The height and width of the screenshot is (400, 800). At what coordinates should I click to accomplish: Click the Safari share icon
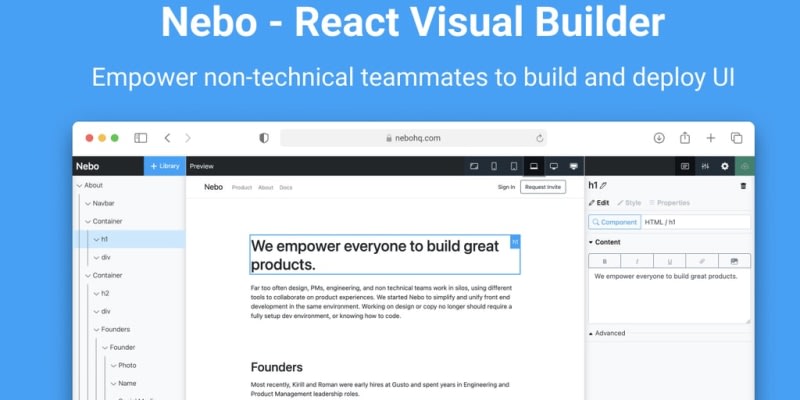click(x=685, y=138)
